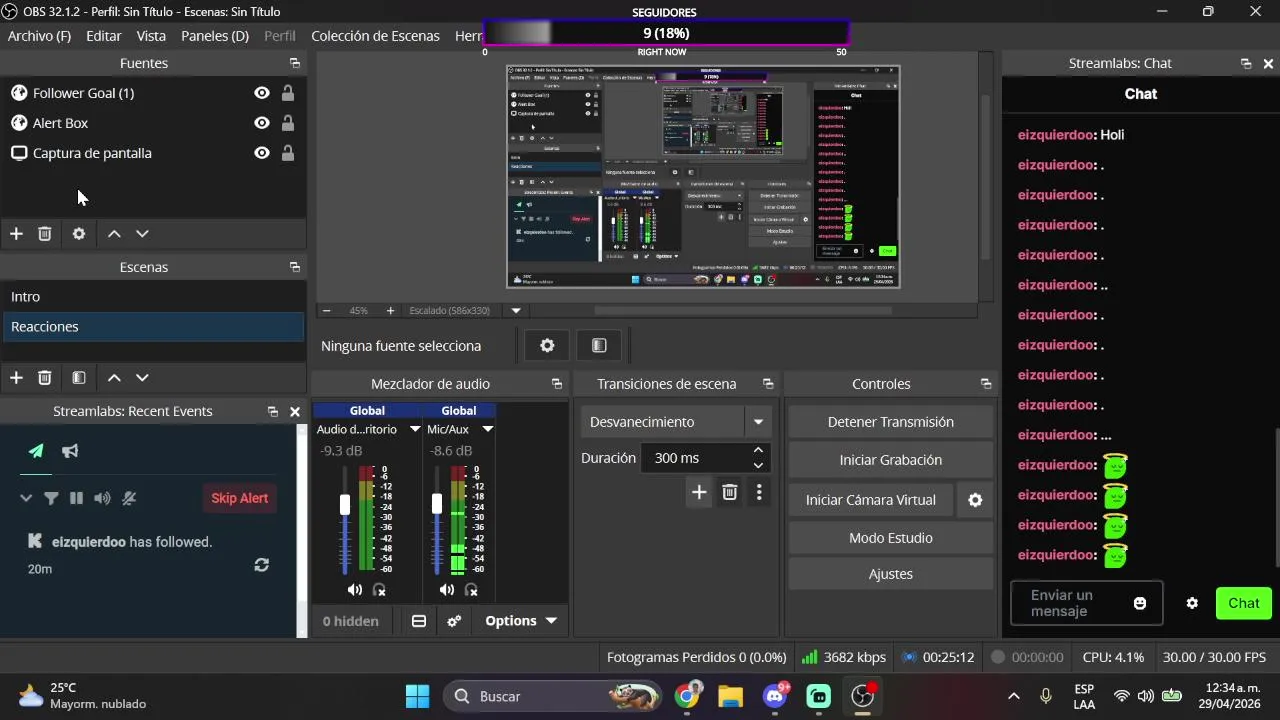Open the filter funnel in Recent Events
The height and width of the screenshot is (720, 1280).
coord(51,498)
